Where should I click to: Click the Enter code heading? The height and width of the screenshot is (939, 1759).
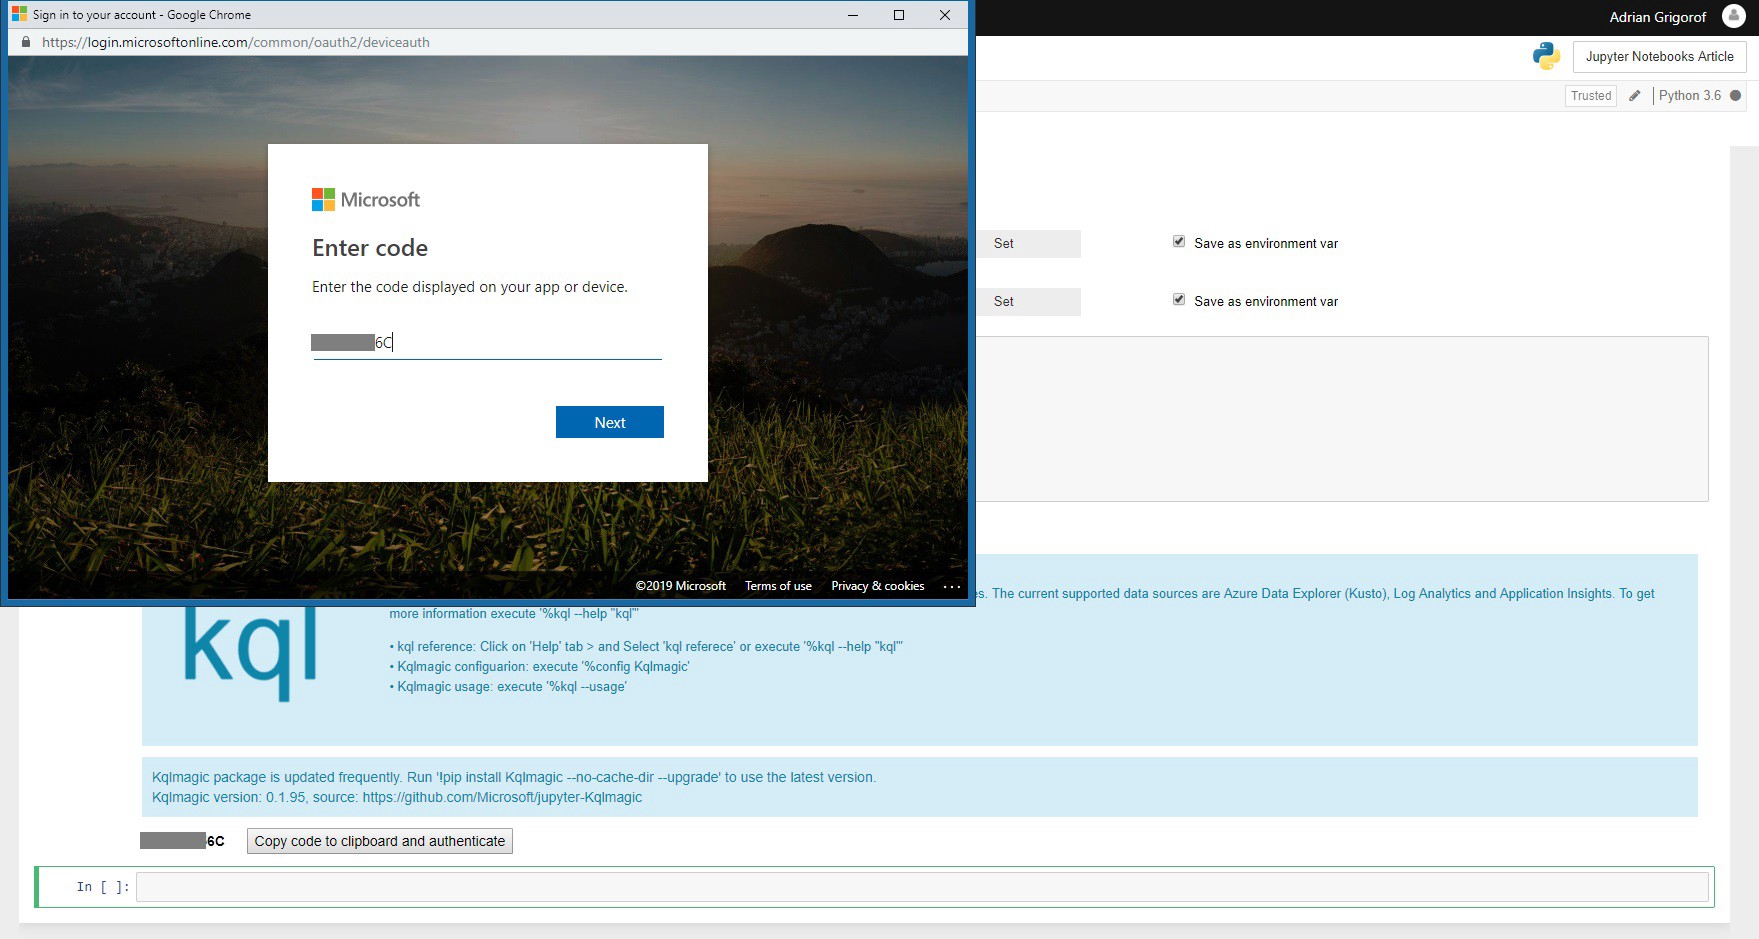pyautogui.click(x=370, y=248)
